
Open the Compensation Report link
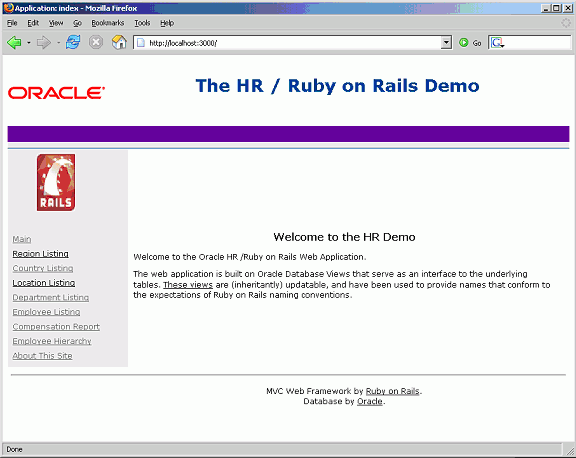pyautogui.click(x=56, y=327)
